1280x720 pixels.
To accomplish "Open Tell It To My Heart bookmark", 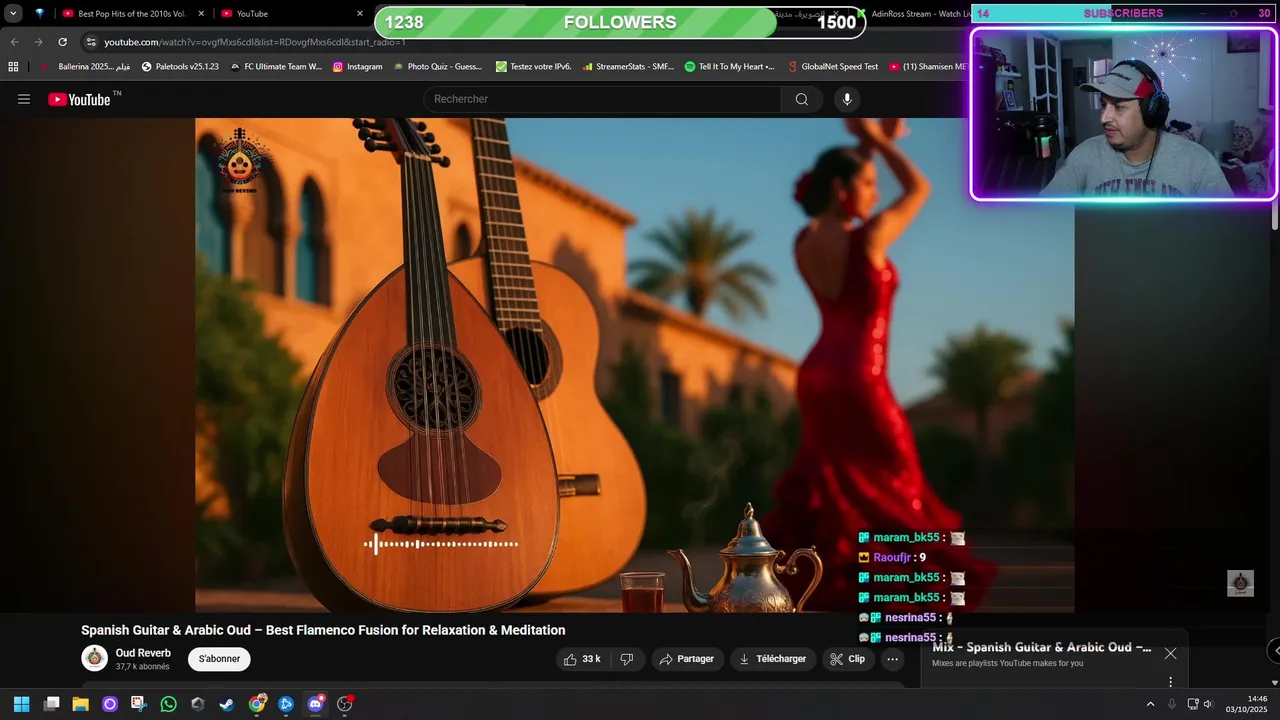I will [x=730, y=67].
